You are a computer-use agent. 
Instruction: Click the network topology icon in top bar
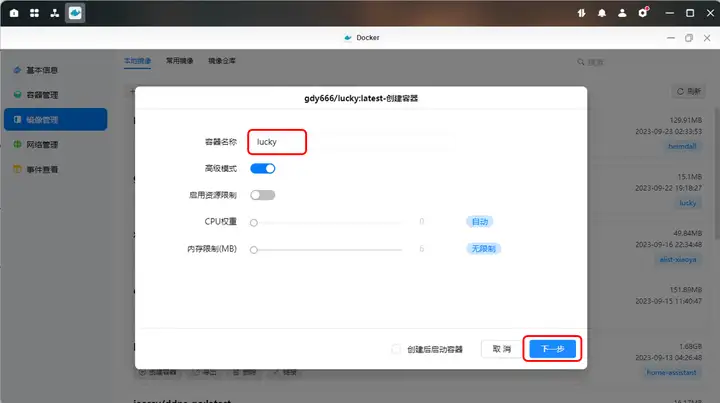(x=55, y=13)
